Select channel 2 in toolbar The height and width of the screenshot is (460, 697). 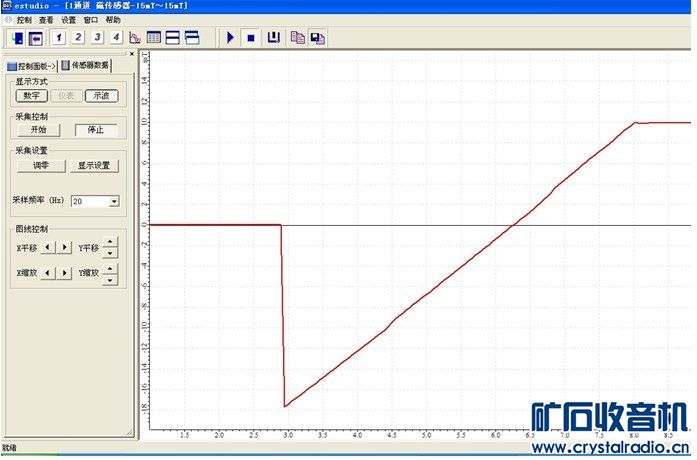pos(78,37)
